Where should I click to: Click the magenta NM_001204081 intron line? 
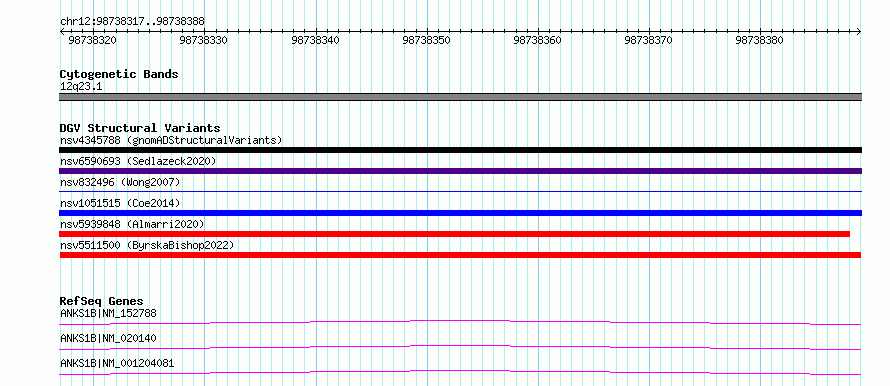pyautogui.click(x=460, y=371)
